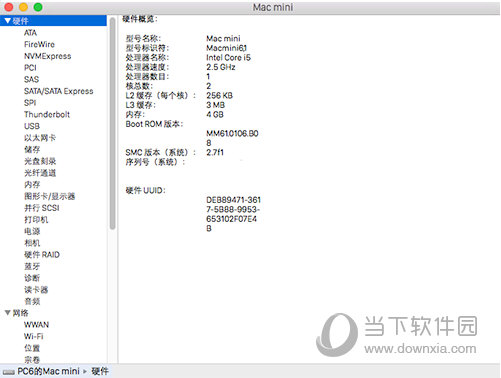Screen dimensions: 501x378
Task: Click the computer icon in path bar
Action: pos(8,372)
